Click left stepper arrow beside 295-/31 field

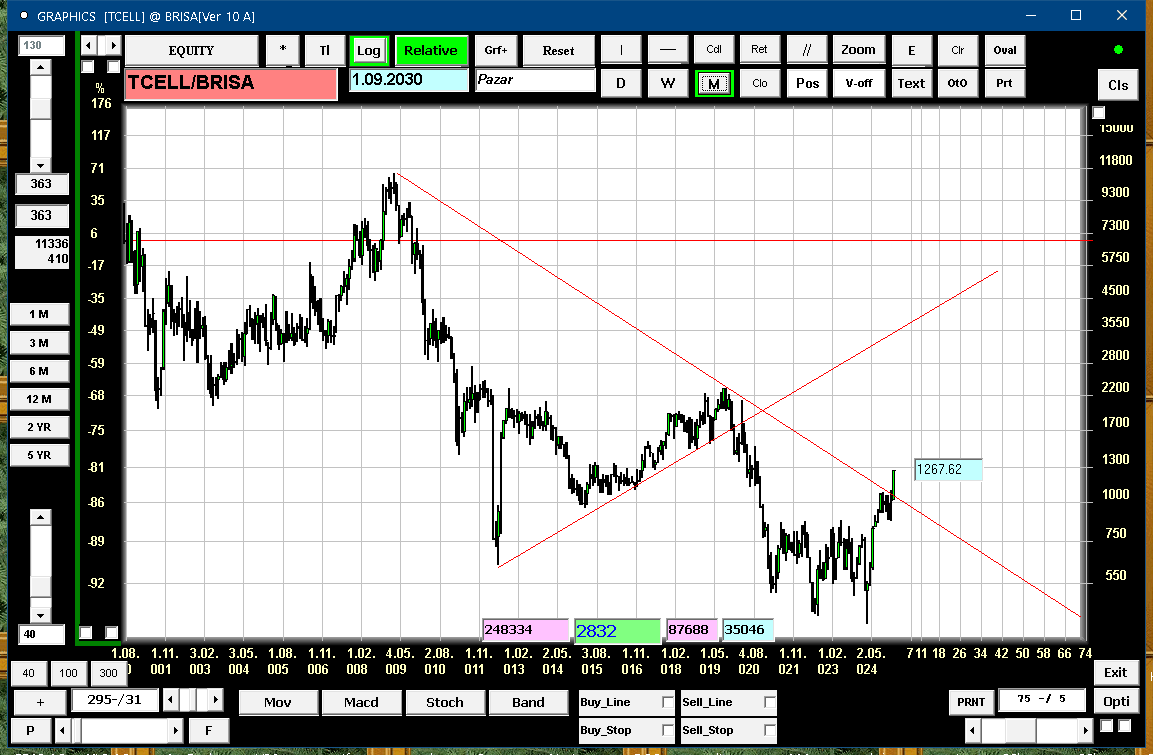coord(171,699)
